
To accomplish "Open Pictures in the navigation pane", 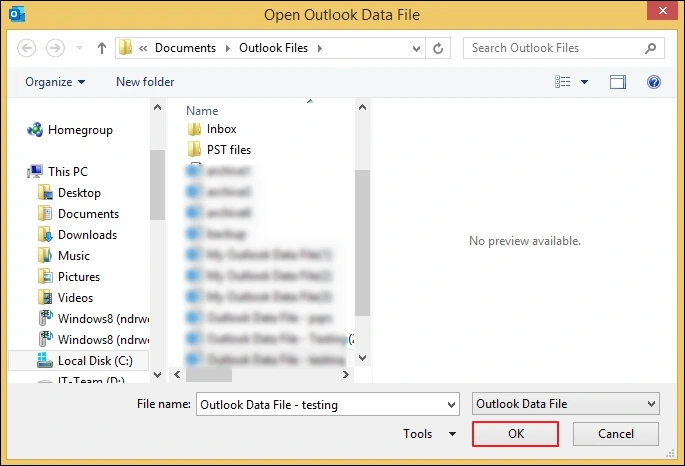I will click(x=79, y=276).
